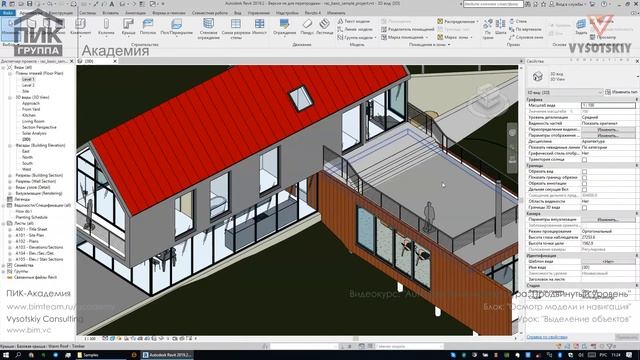Click the Слуховое окно dormer tool
The width and height of the screenshot is (640, 360).
[x=526, y=37]
